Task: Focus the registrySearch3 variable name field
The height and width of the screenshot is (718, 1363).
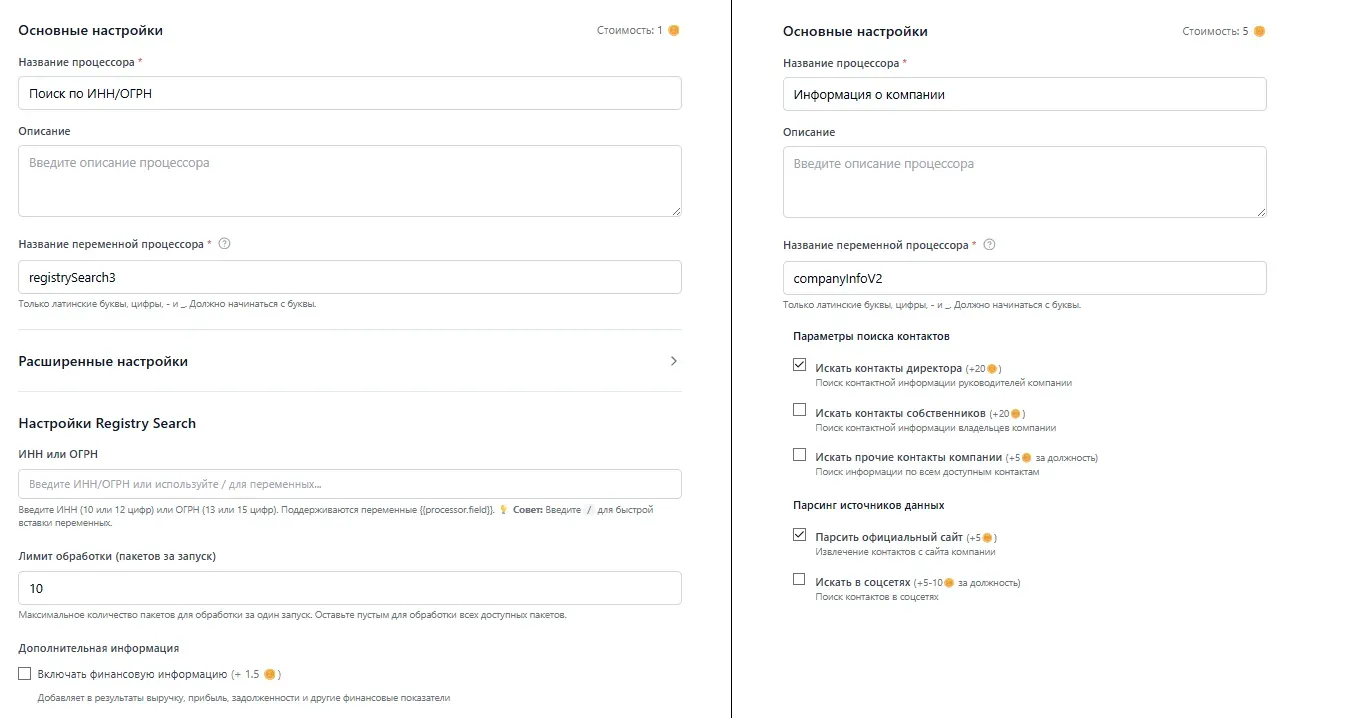Action: coord(350,277)
